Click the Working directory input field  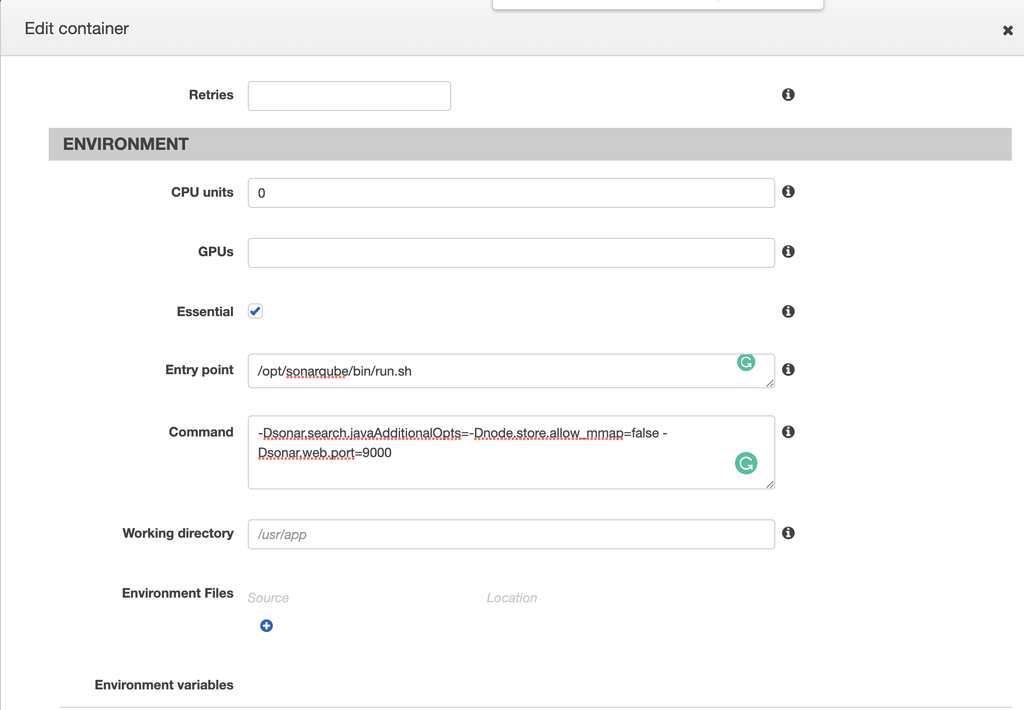[511, 534]
